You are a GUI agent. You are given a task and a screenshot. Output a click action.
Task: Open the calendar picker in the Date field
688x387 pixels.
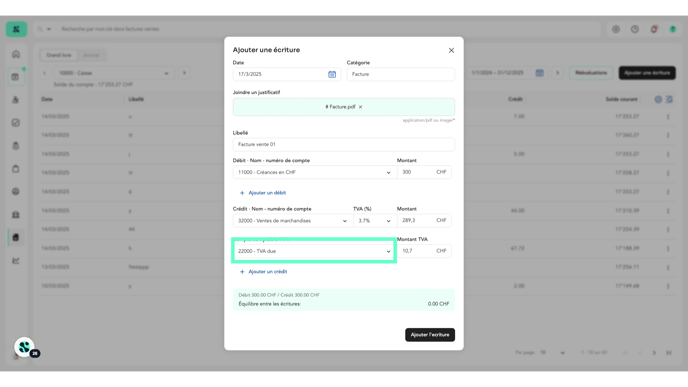point(332,75)
